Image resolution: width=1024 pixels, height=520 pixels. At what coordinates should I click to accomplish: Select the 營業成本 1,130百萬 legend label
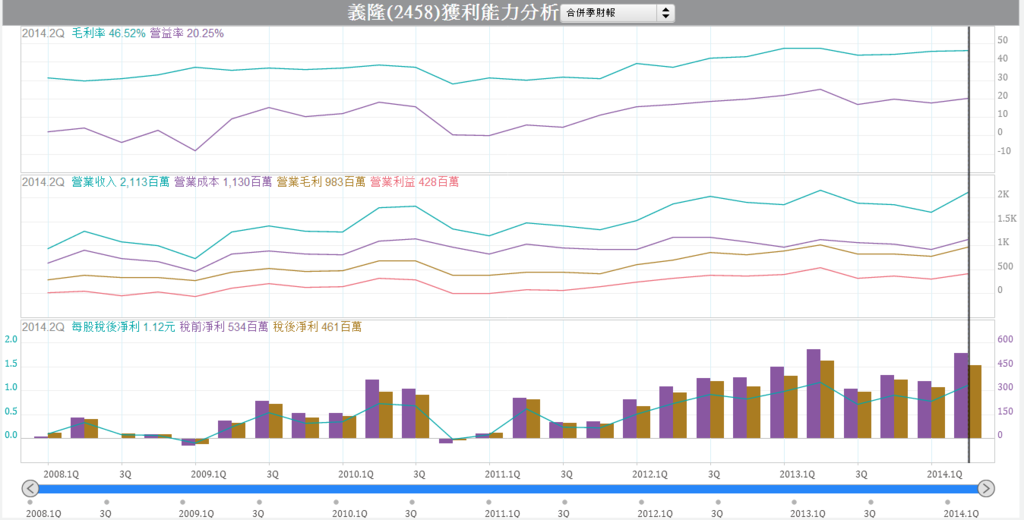tap(223, 182)
